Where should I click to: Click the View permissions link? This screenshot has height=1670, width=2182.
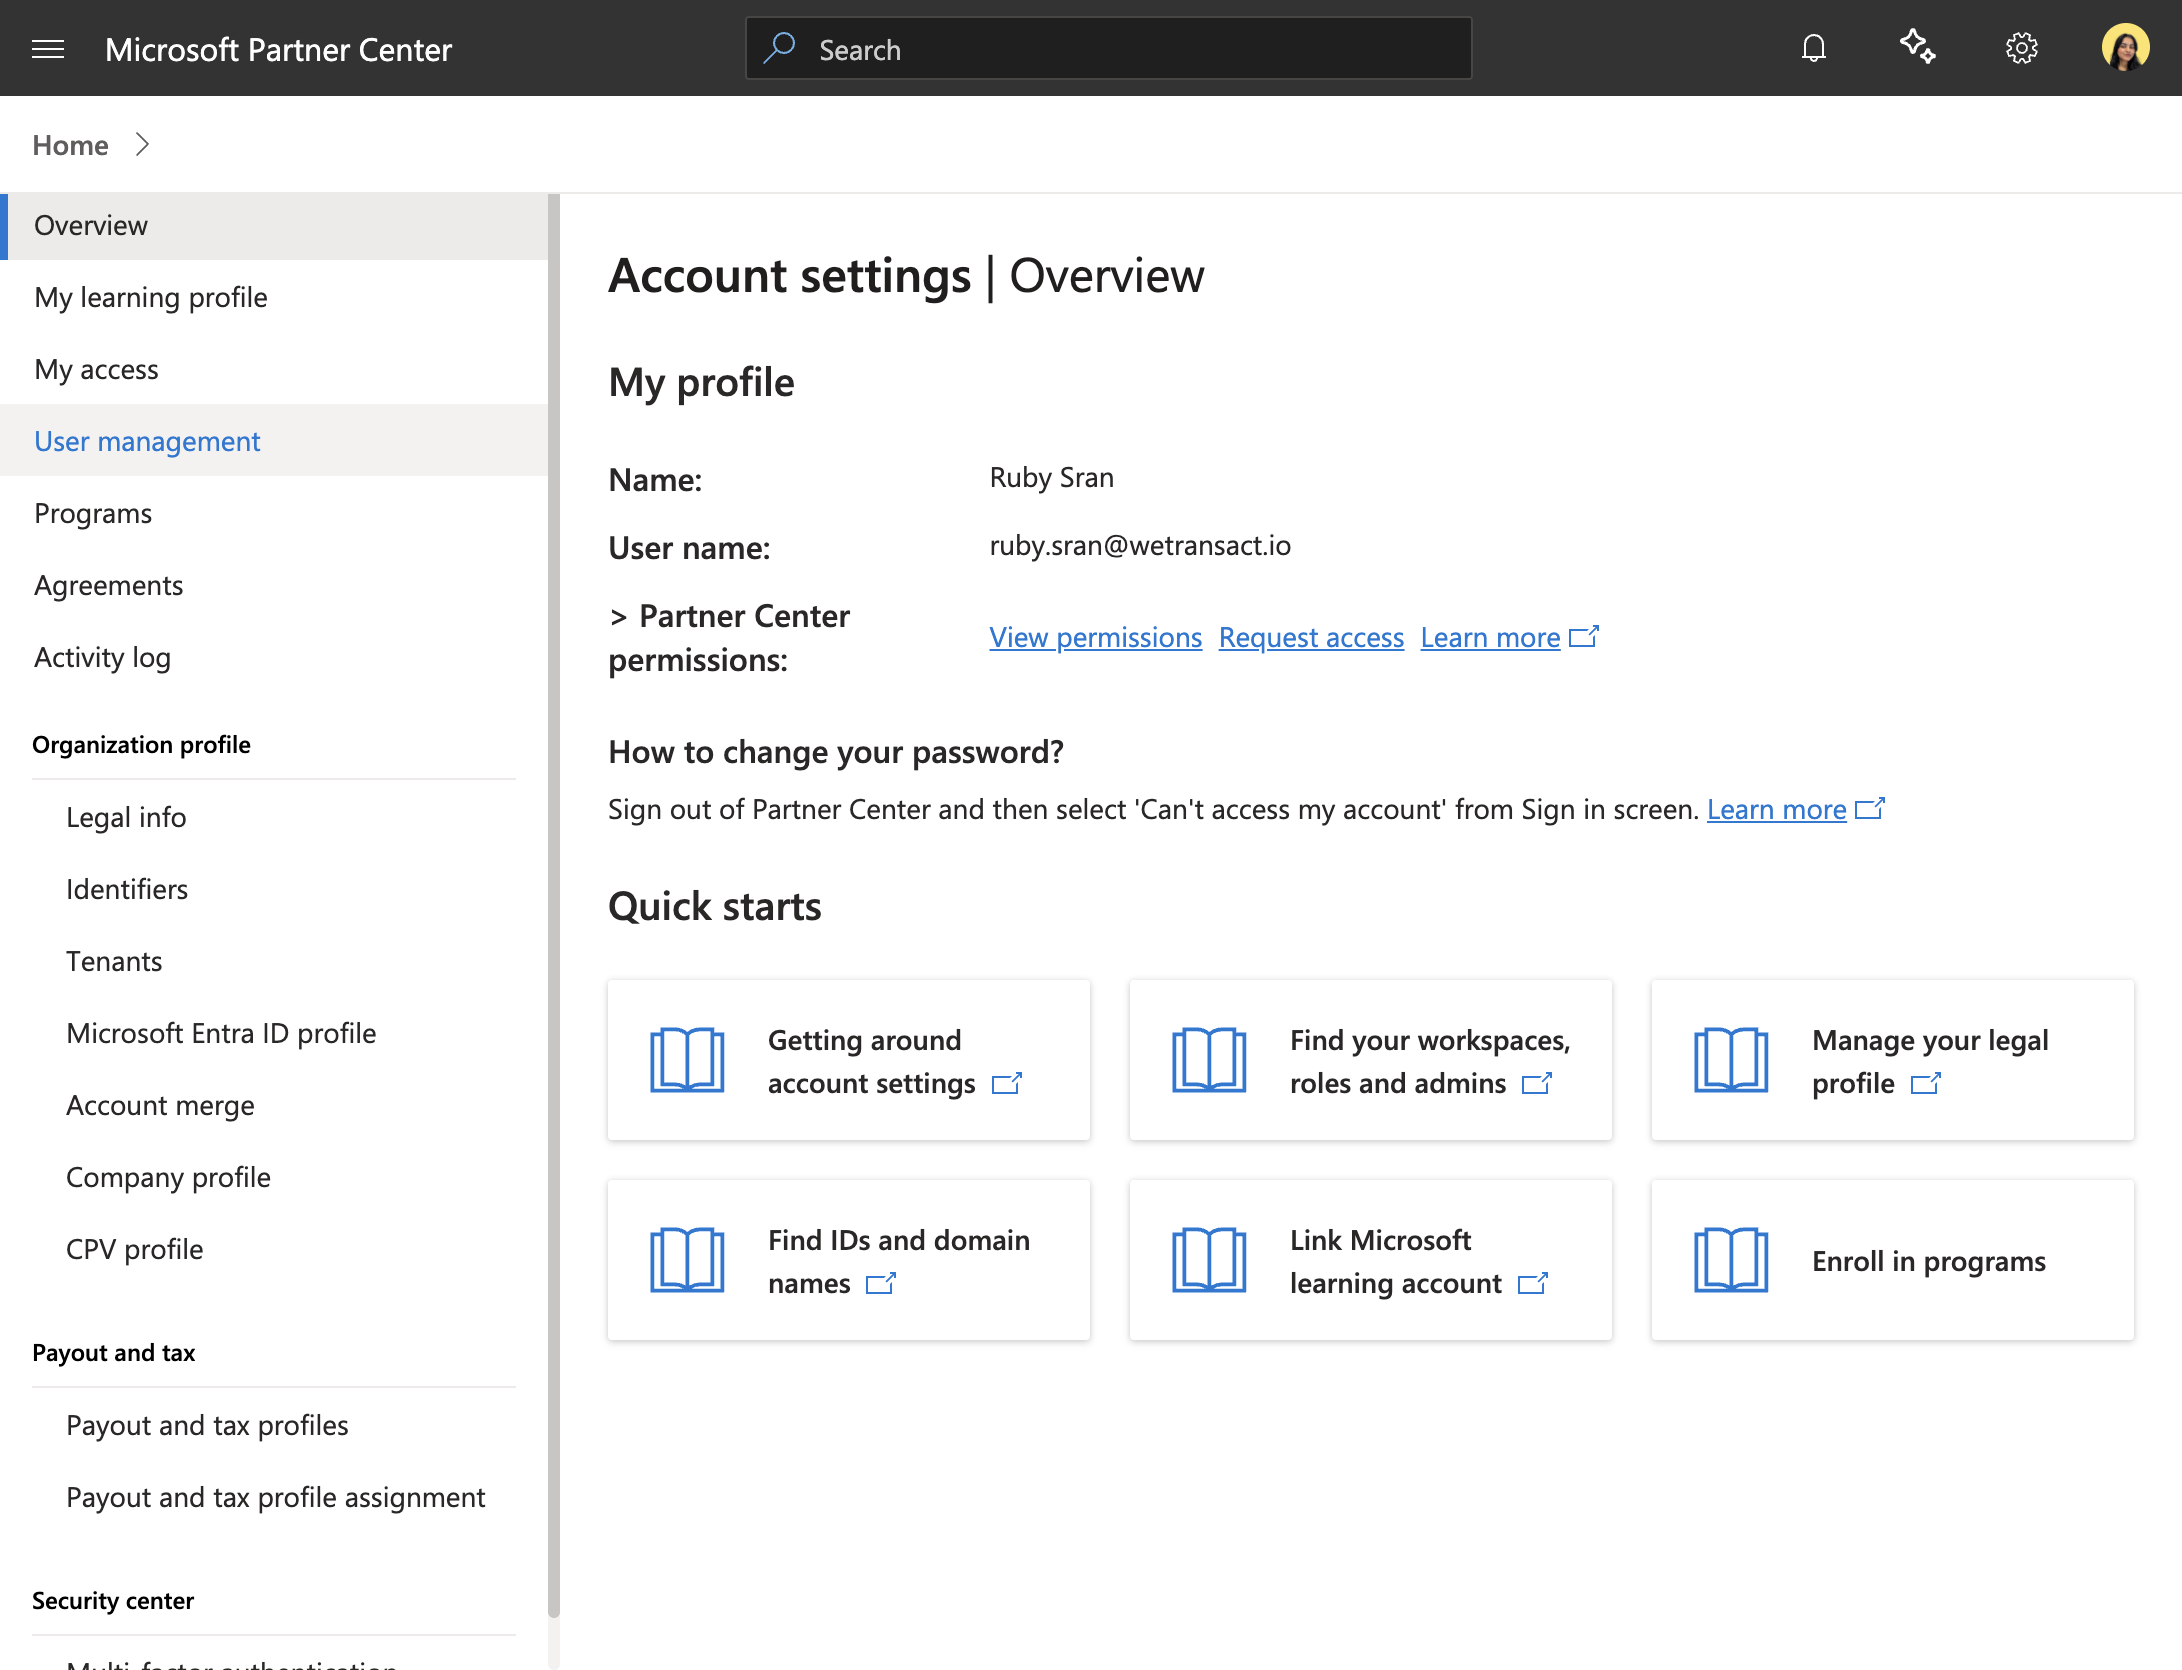point(1095,637)
